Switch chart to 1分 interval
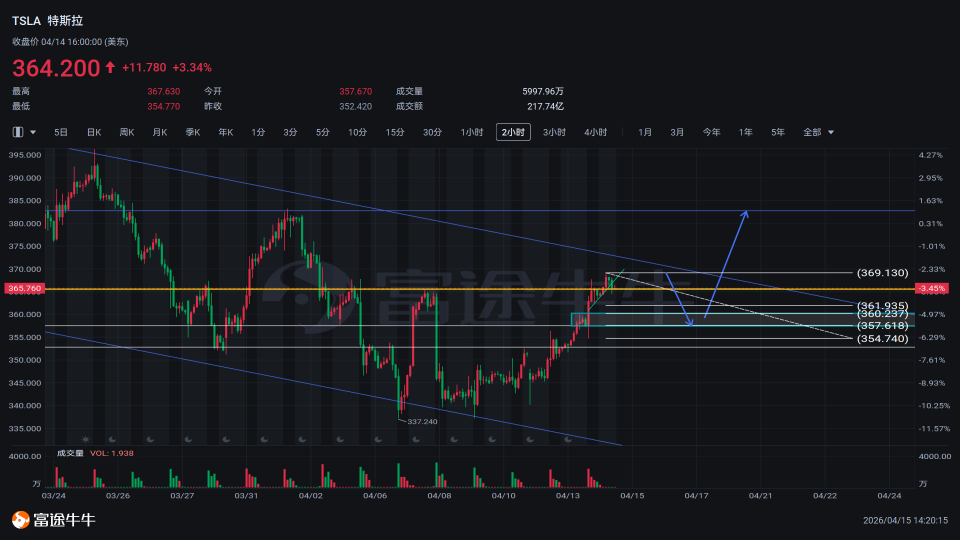This screenshot has width=960, height=540. pyautogui.click(x=258, y=132)
